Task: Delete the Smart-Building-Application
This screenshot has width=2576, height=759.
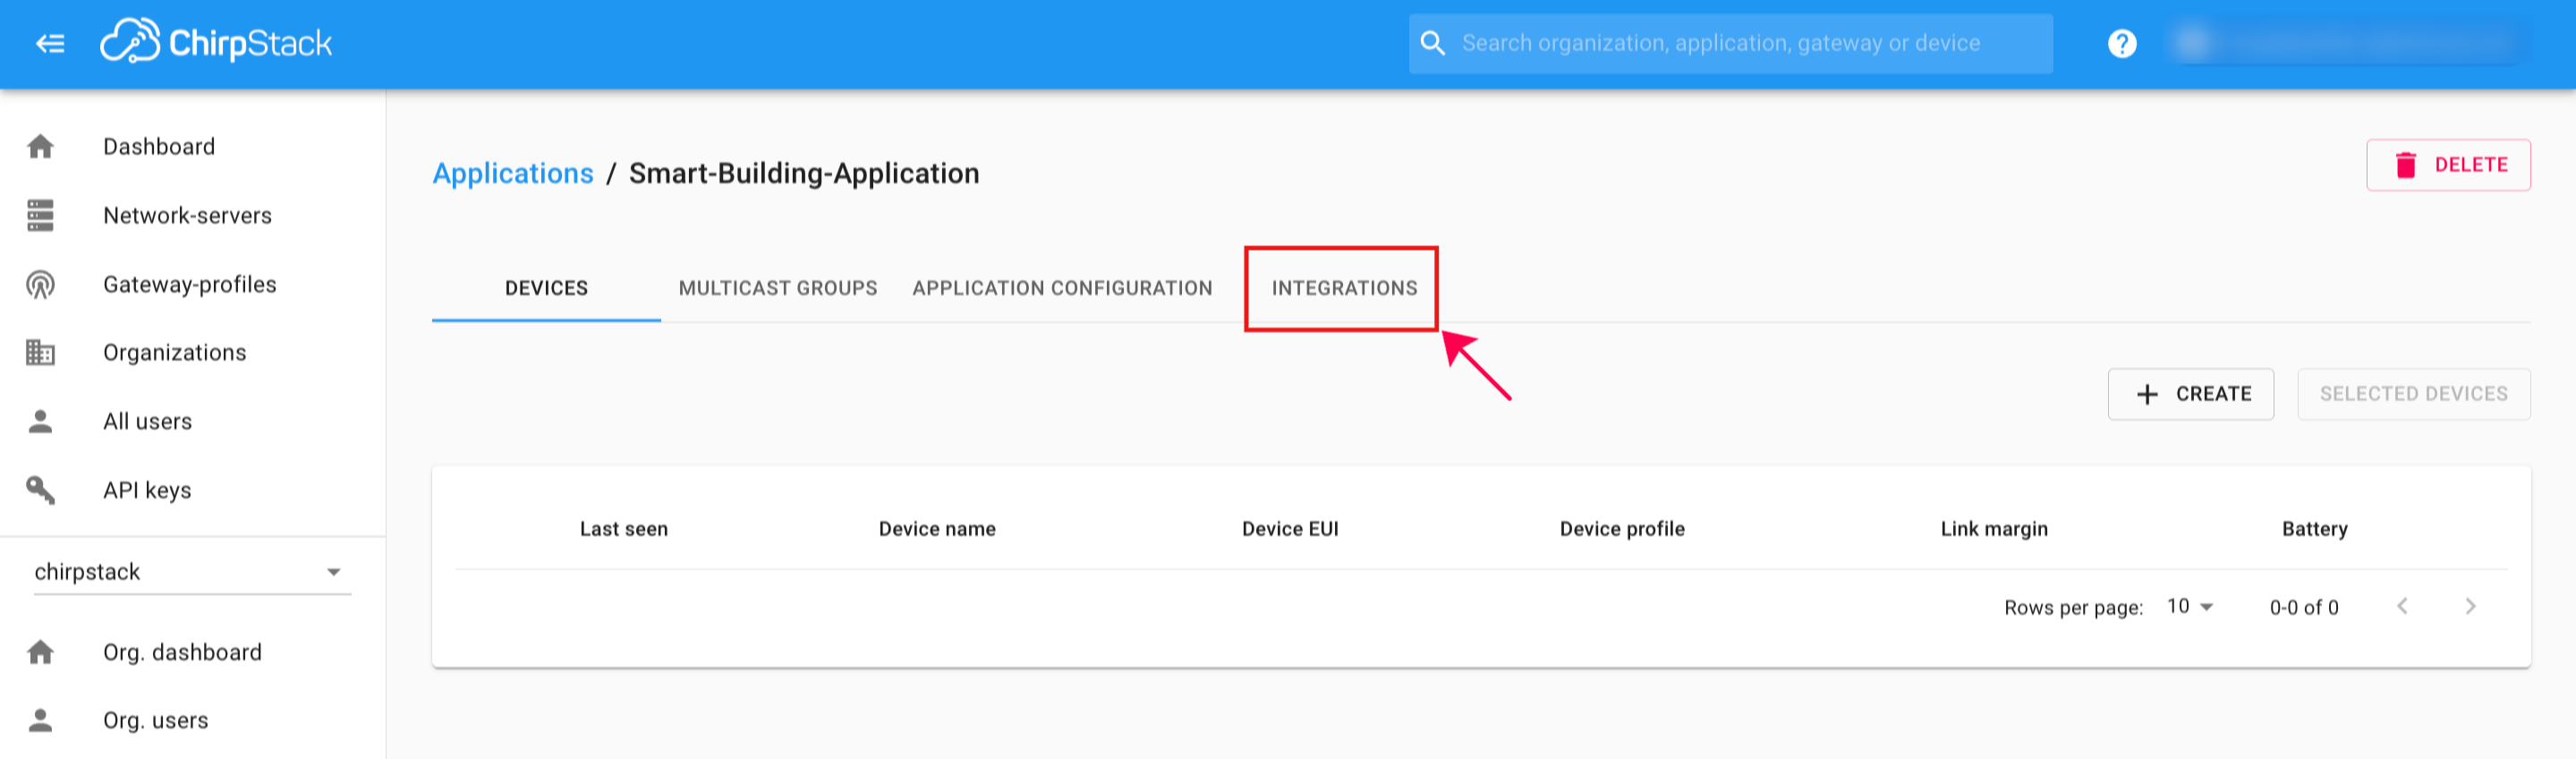Action: (x=2447, y=165)
